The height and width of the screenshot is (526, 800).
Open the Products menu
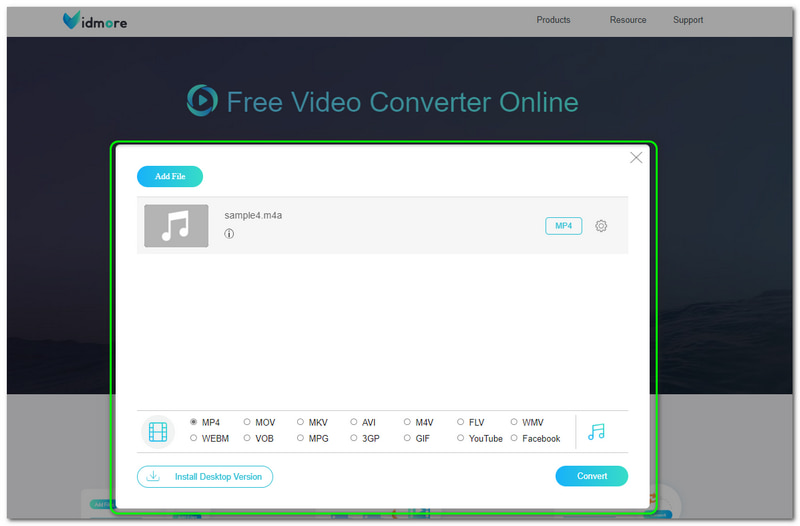click(553, 20)
